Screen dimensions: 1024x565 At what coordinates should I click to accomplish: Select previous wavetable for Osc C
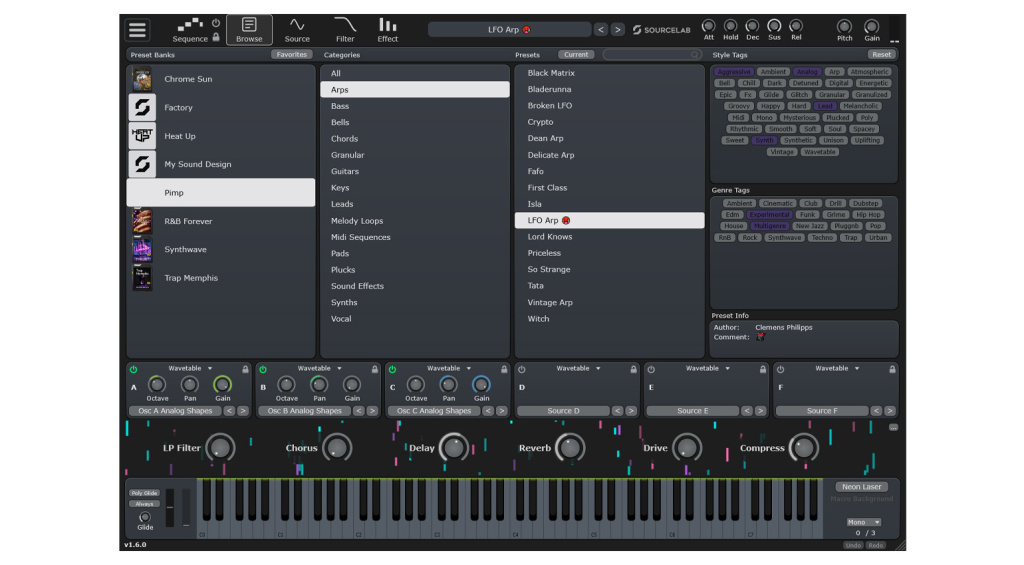click(488, 411)
